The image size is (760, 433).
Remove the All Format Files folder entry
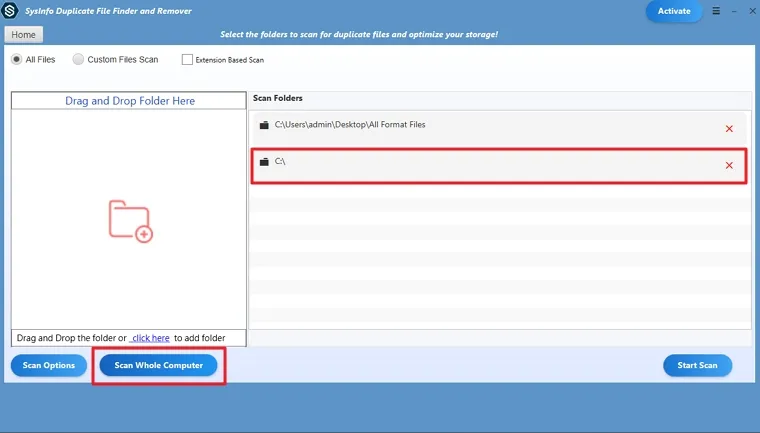729,128
